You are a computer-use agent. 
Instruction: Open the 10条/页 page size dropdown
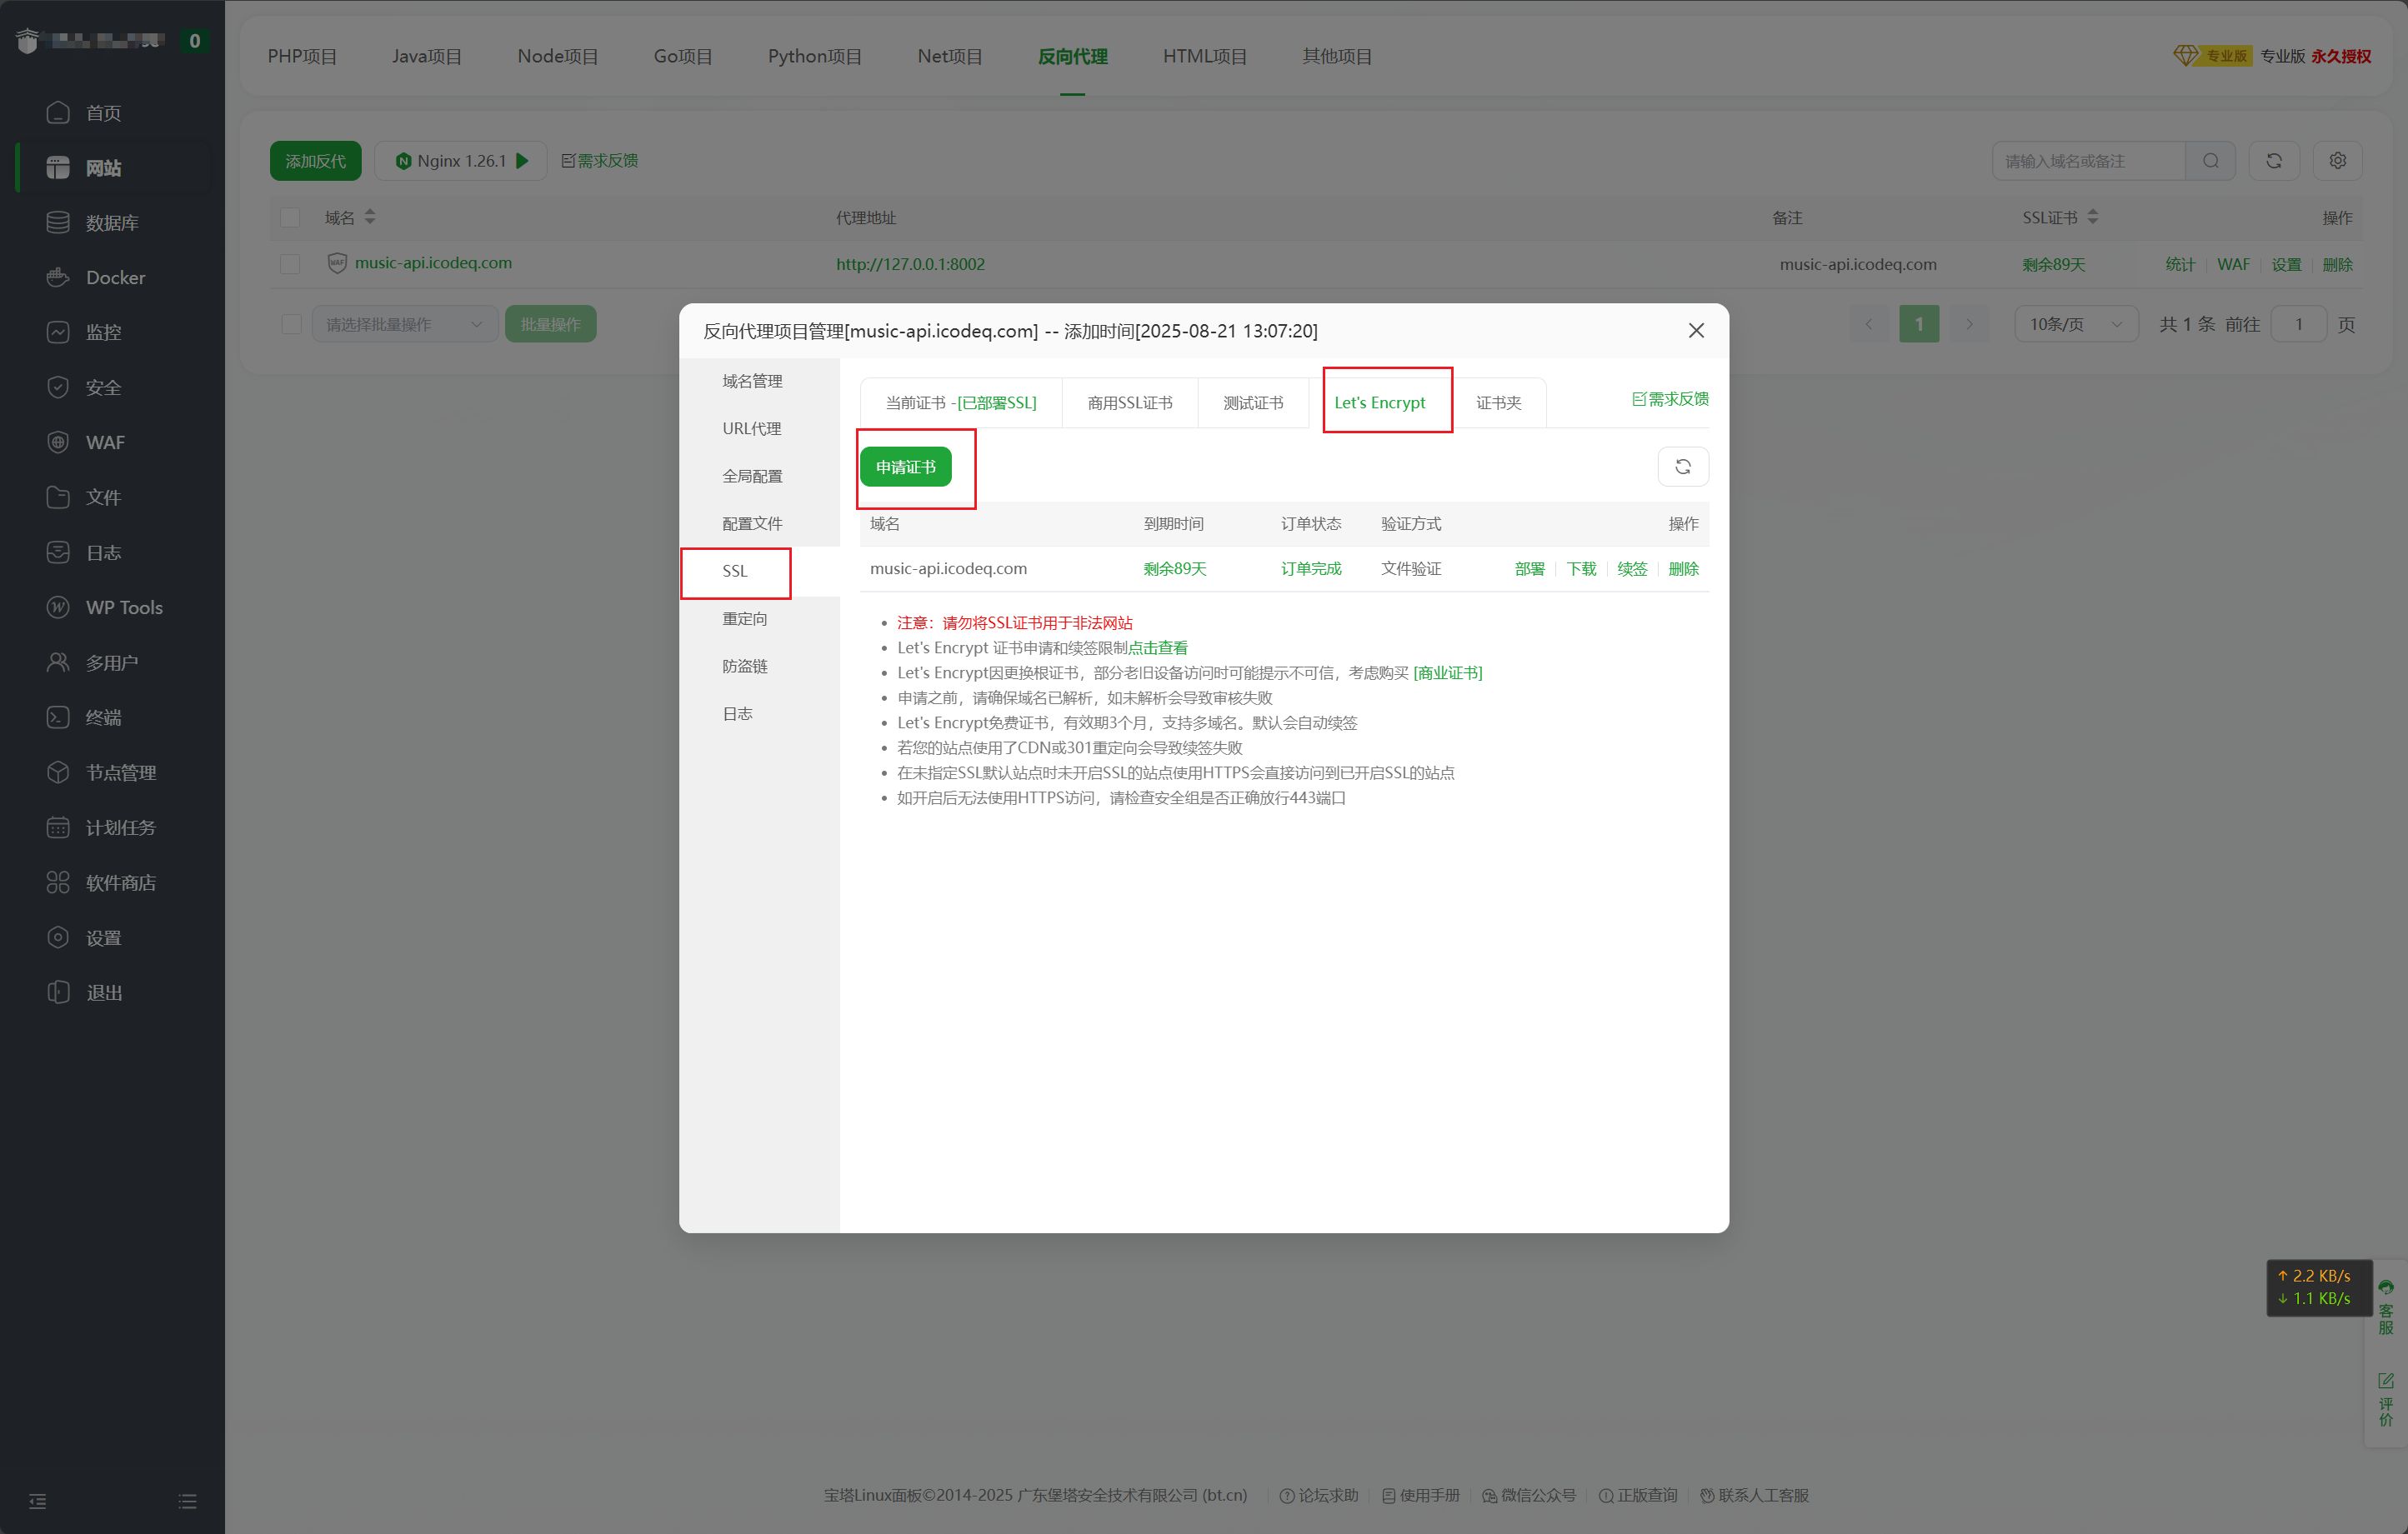coord(2076,324)
